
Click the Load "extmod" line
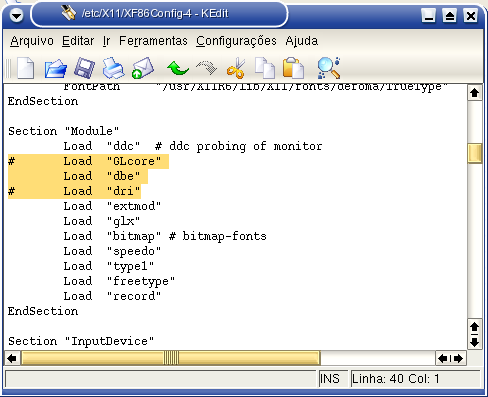coord(112,206)
